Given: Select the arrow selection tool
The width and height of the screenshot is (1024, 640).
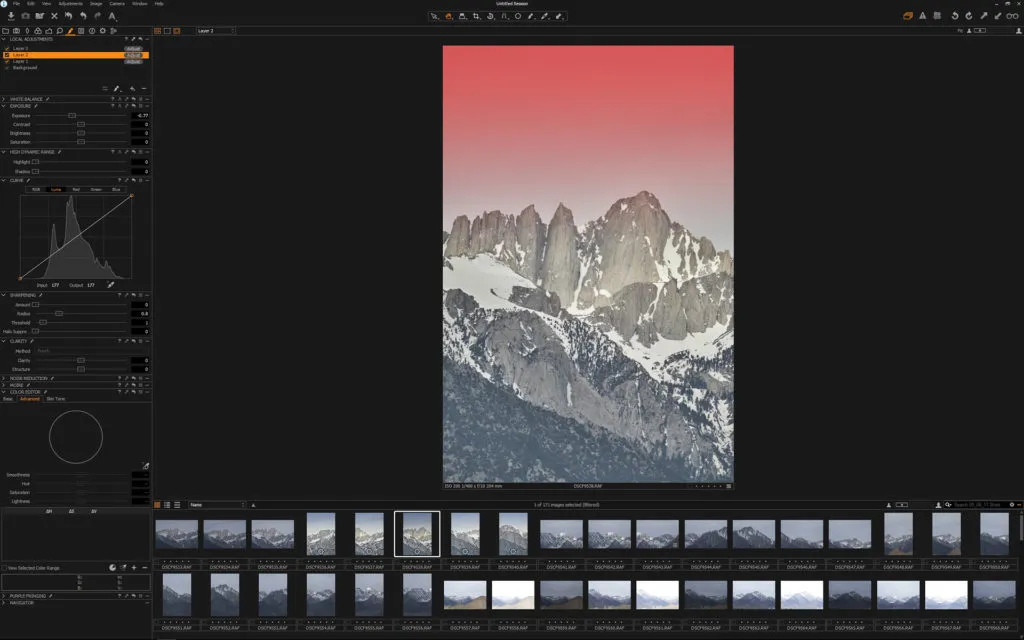Looking at the screenshot, I should click(434, 16).
